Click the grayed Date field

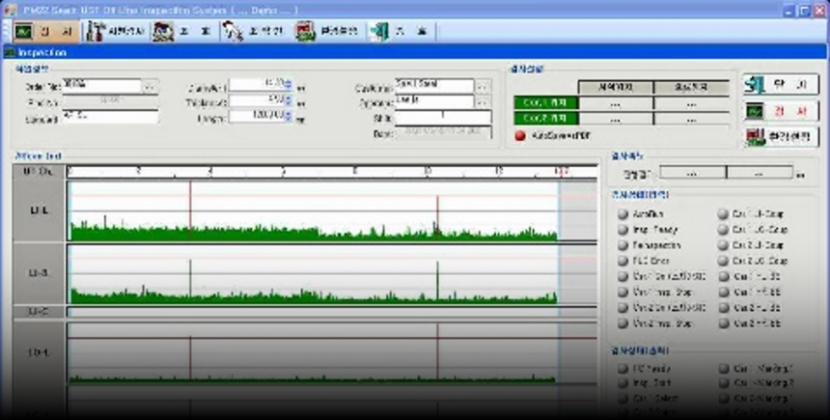[443, 132]
